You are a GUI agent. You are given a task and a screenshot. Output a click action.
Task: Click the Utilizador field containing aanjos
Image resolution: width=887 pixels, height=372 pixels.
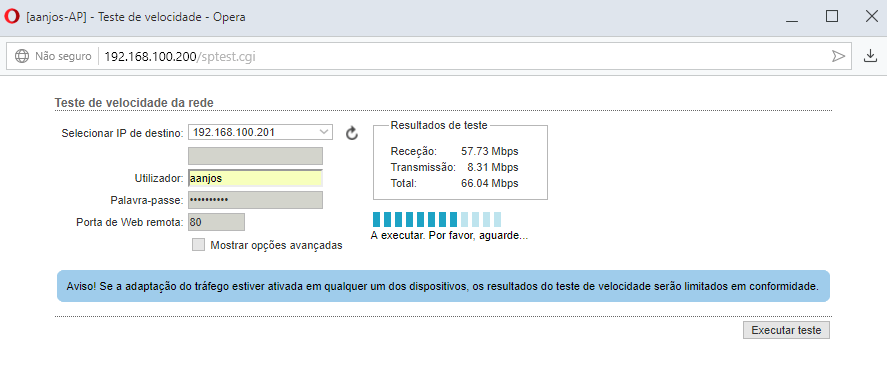255,178
